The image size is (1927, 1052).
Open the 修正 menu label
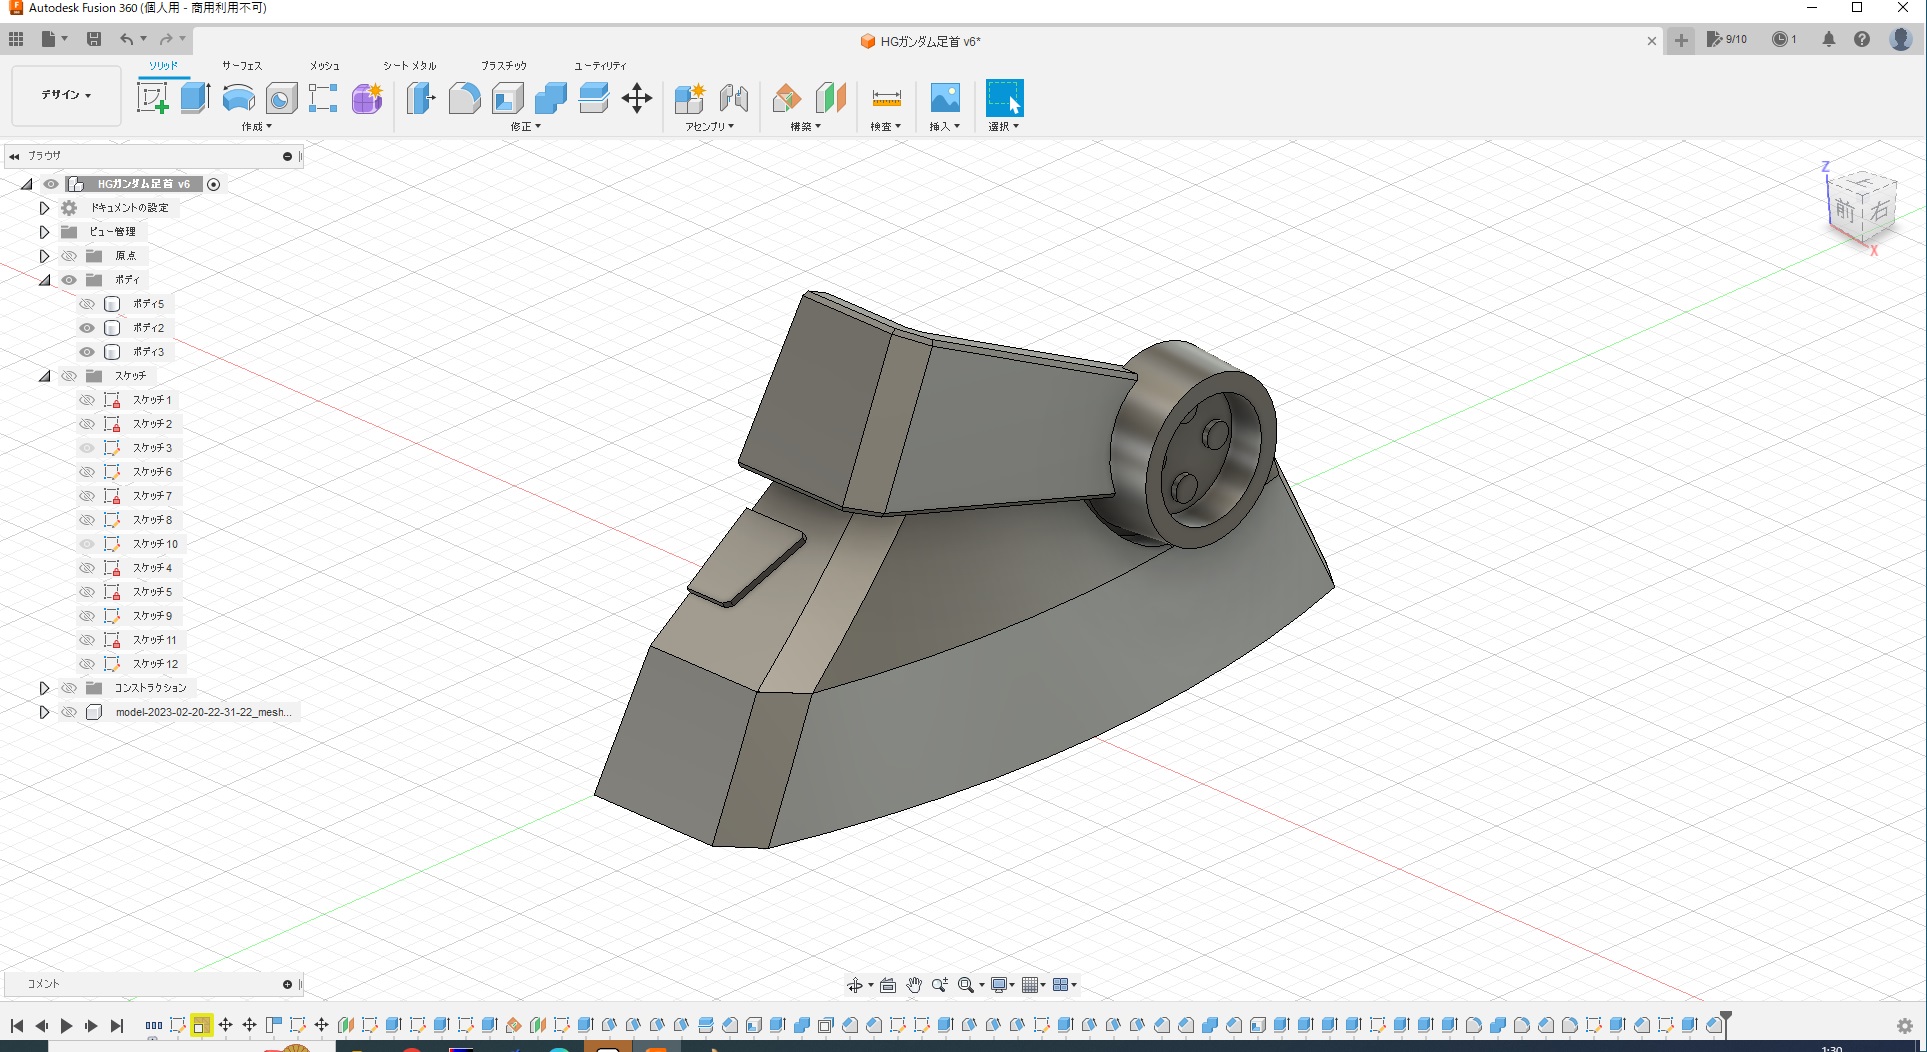click(x=525, y=127)
